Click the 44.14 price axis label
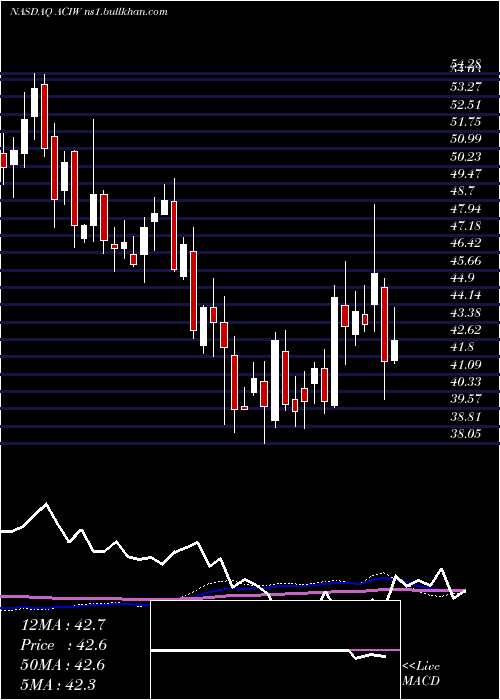This screenshot has width=500, height=700. [467, 295]
